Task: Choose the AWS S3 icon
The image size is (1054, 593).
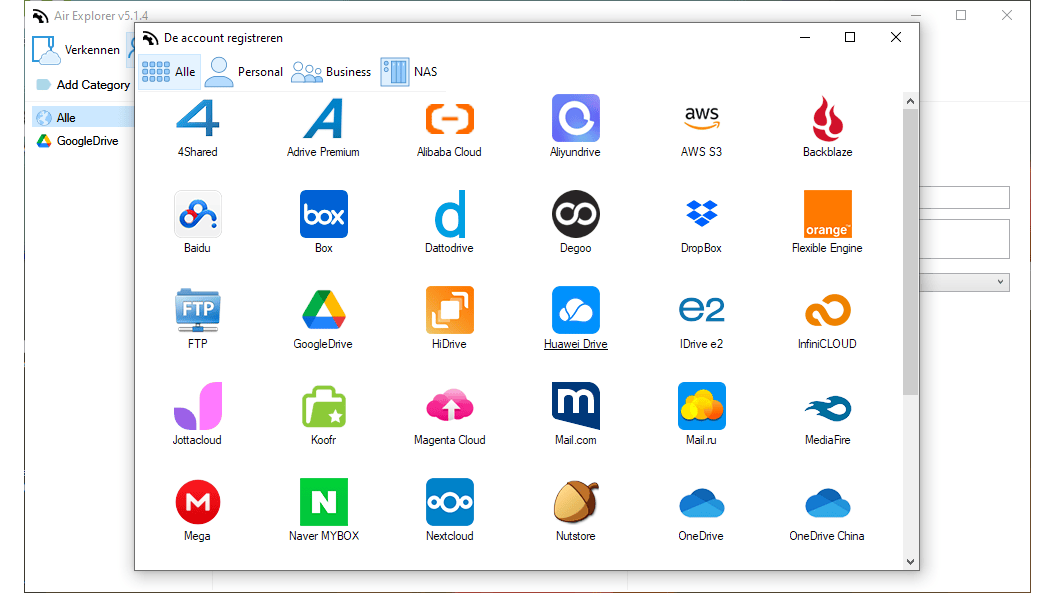Action: coord(702,118)
